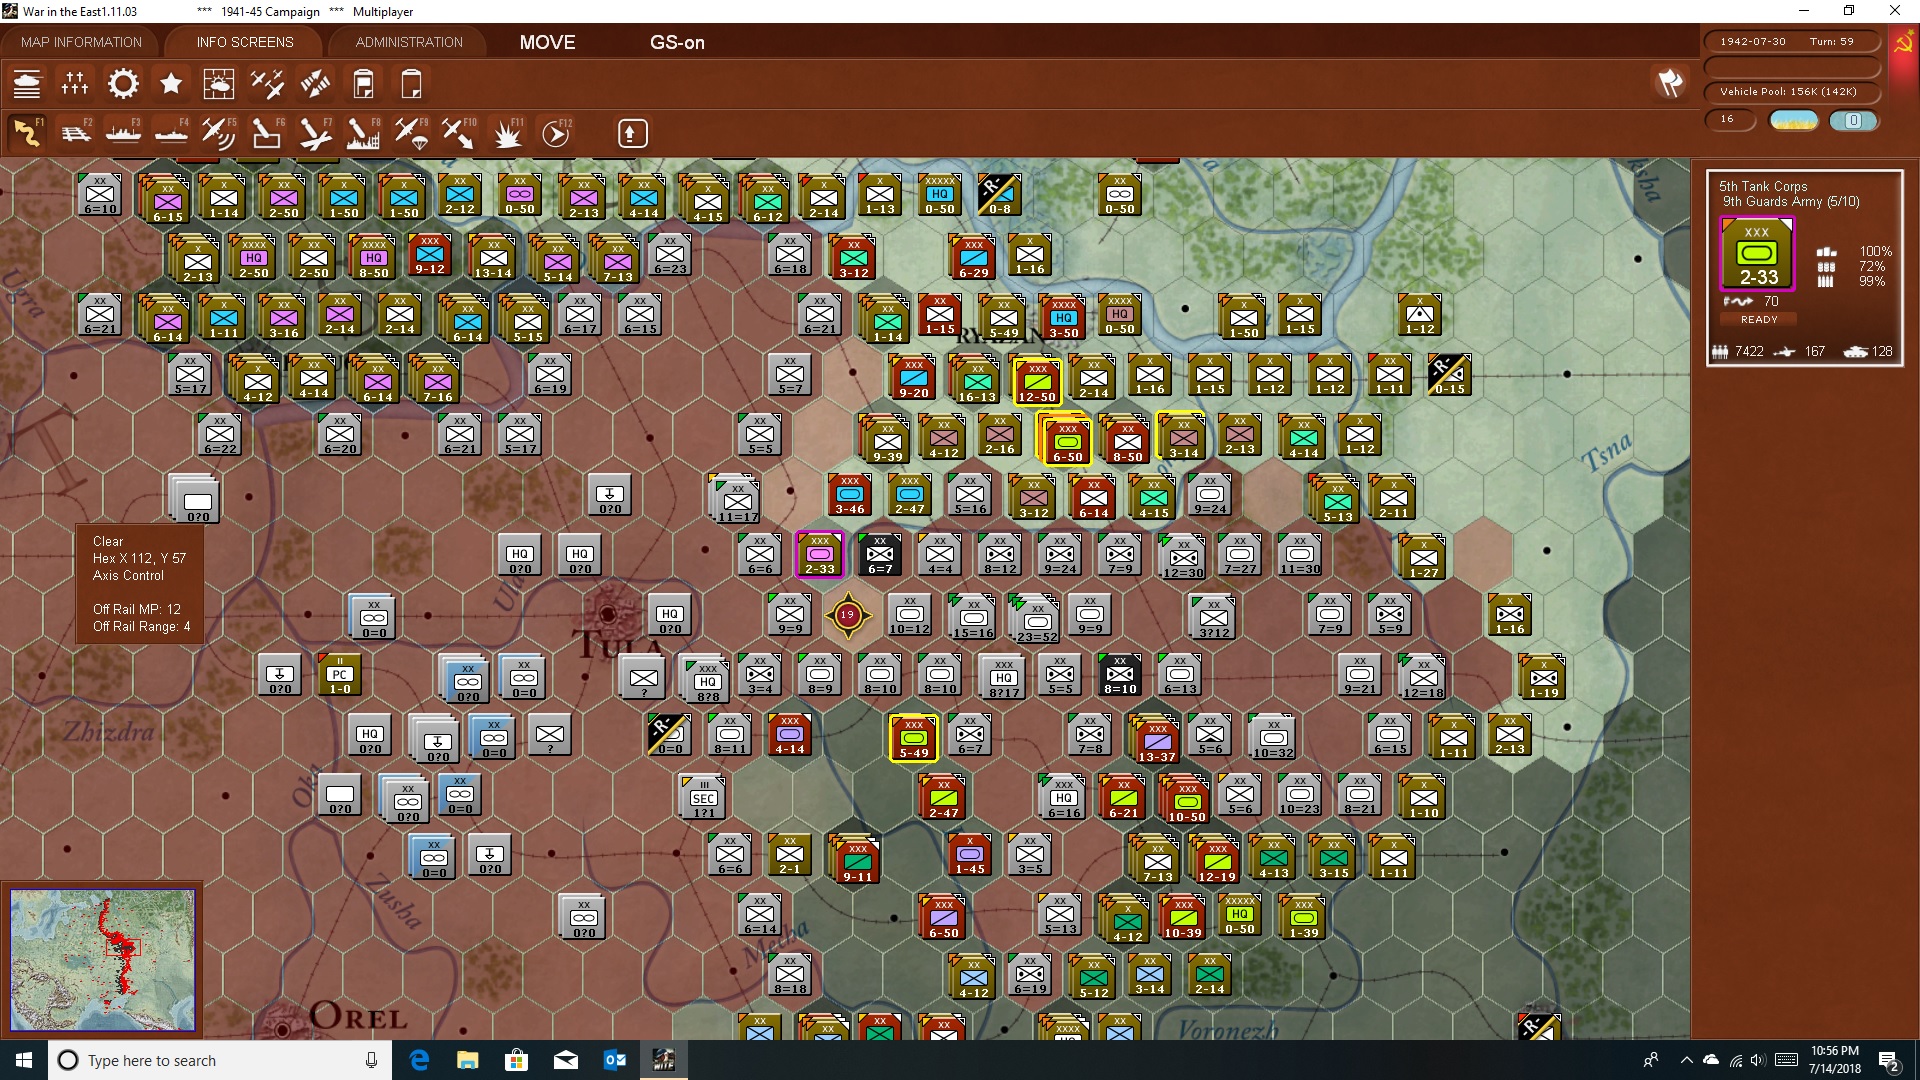The width and height of the screenshot is (1920, 1080).
Task: Click the Soviet hammer and sickle emblem
Action: 1903,44
